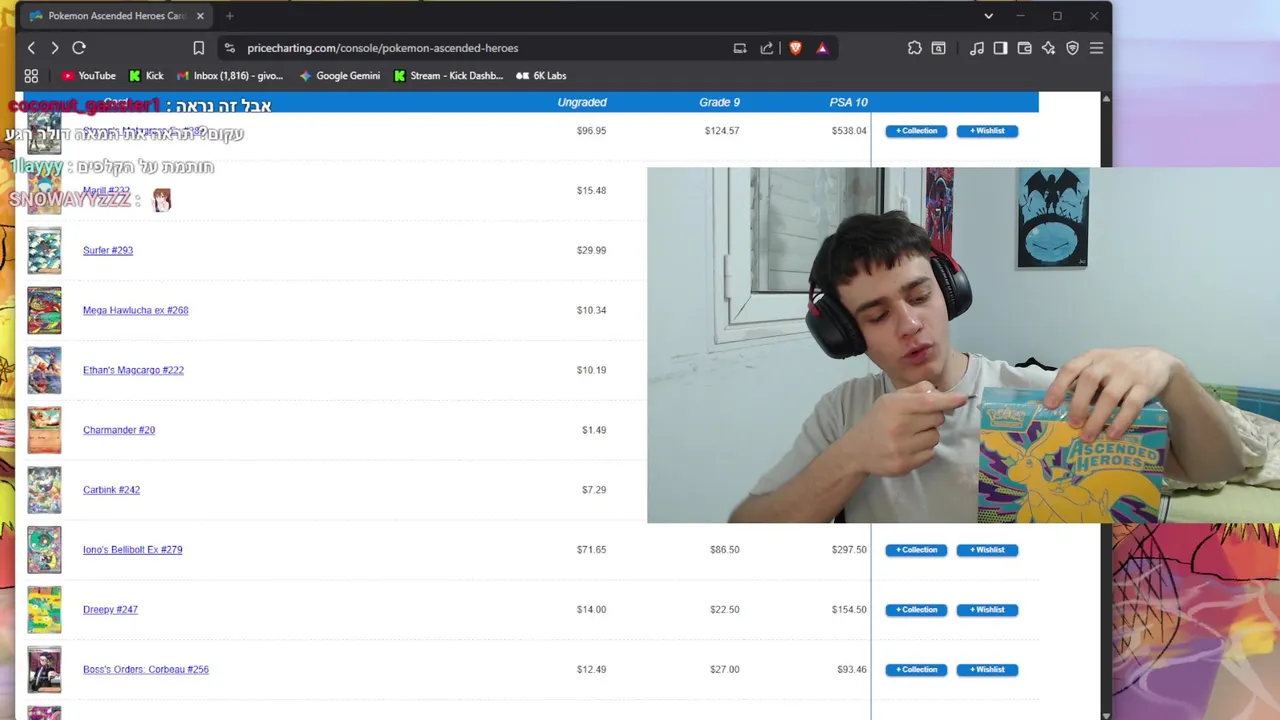Open a new tab with plus button
The height and width of the screenshot is (720, 1280).
pyautogui.click(x=229, y=16)
